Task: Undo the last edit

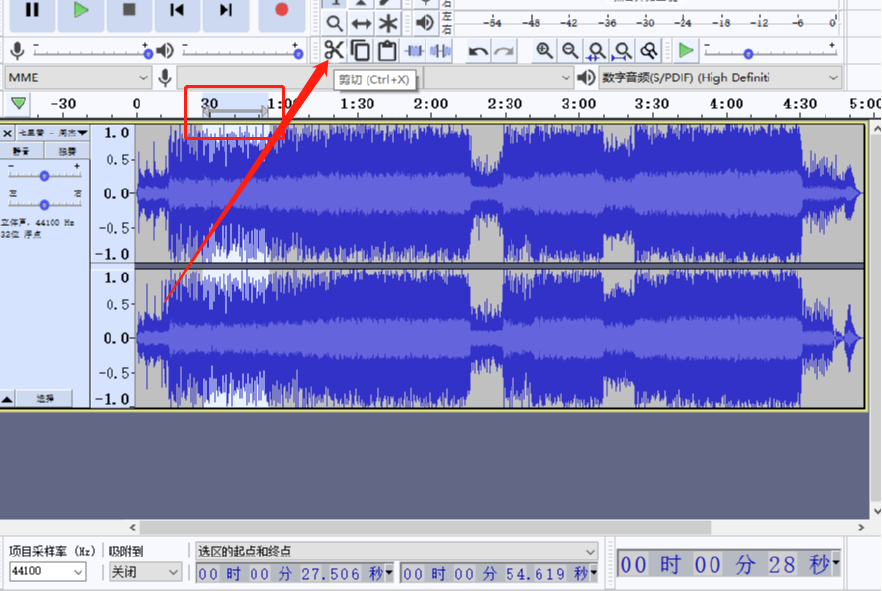Action: point(479,50)
